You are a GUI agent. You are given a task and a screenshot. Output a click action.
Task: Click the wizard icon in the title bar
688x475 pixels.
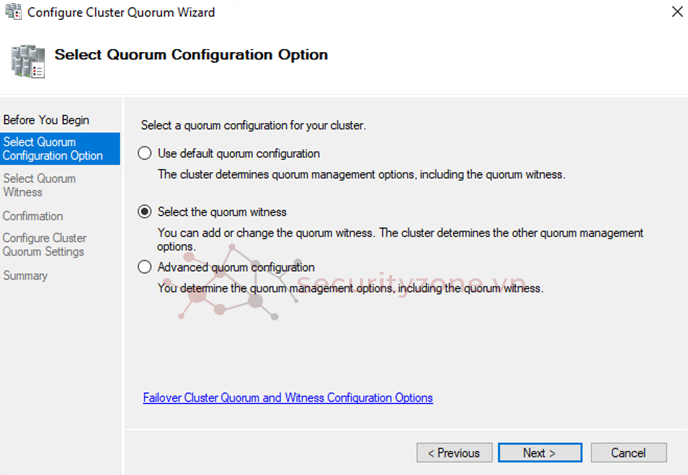click(x=14, y=13)
